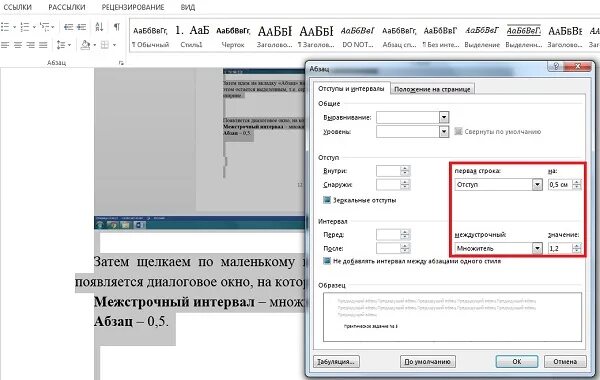Switch to the Положение на странице tab
This screenshot has height=380, width=600.
[432, 89]
